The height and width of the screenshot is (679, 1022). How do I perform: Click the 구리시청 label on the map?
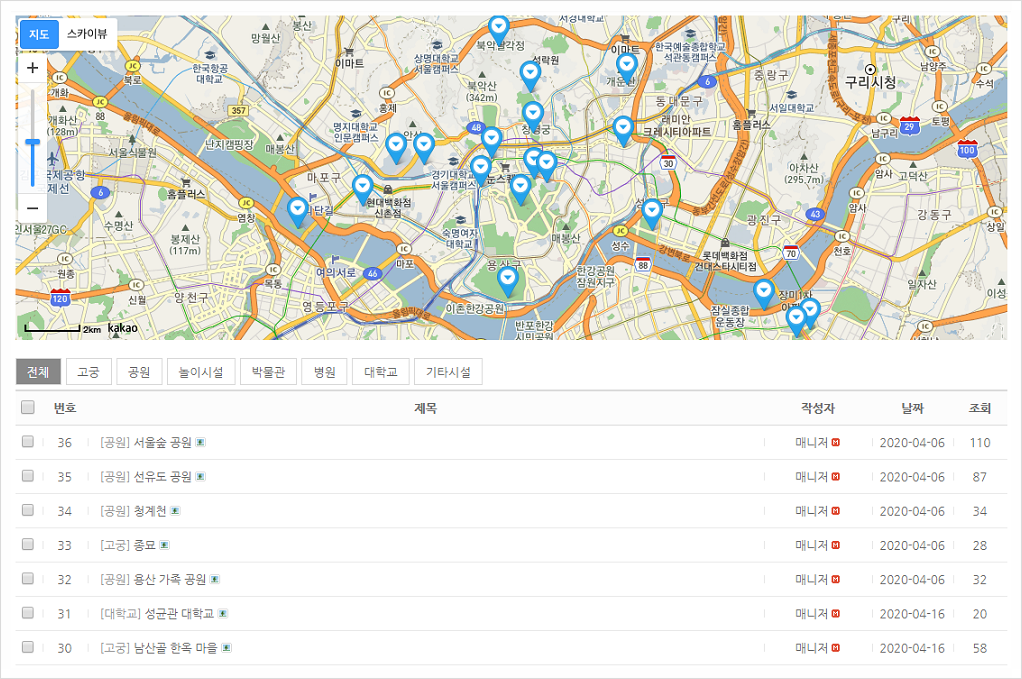tap(870, 82)
